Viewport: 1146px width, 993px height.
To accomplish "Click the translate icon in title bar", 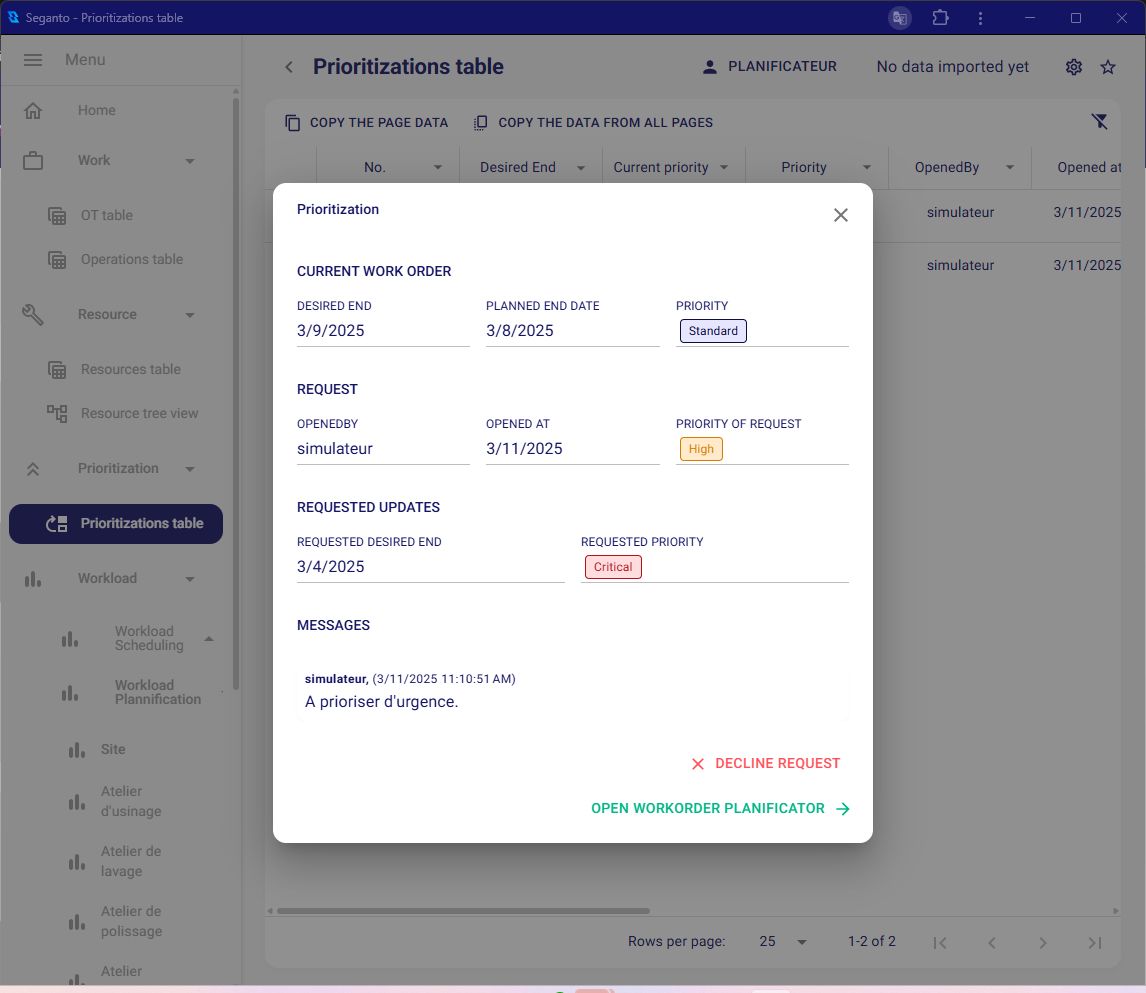I will pyautogui.click(x=900, y=18).
